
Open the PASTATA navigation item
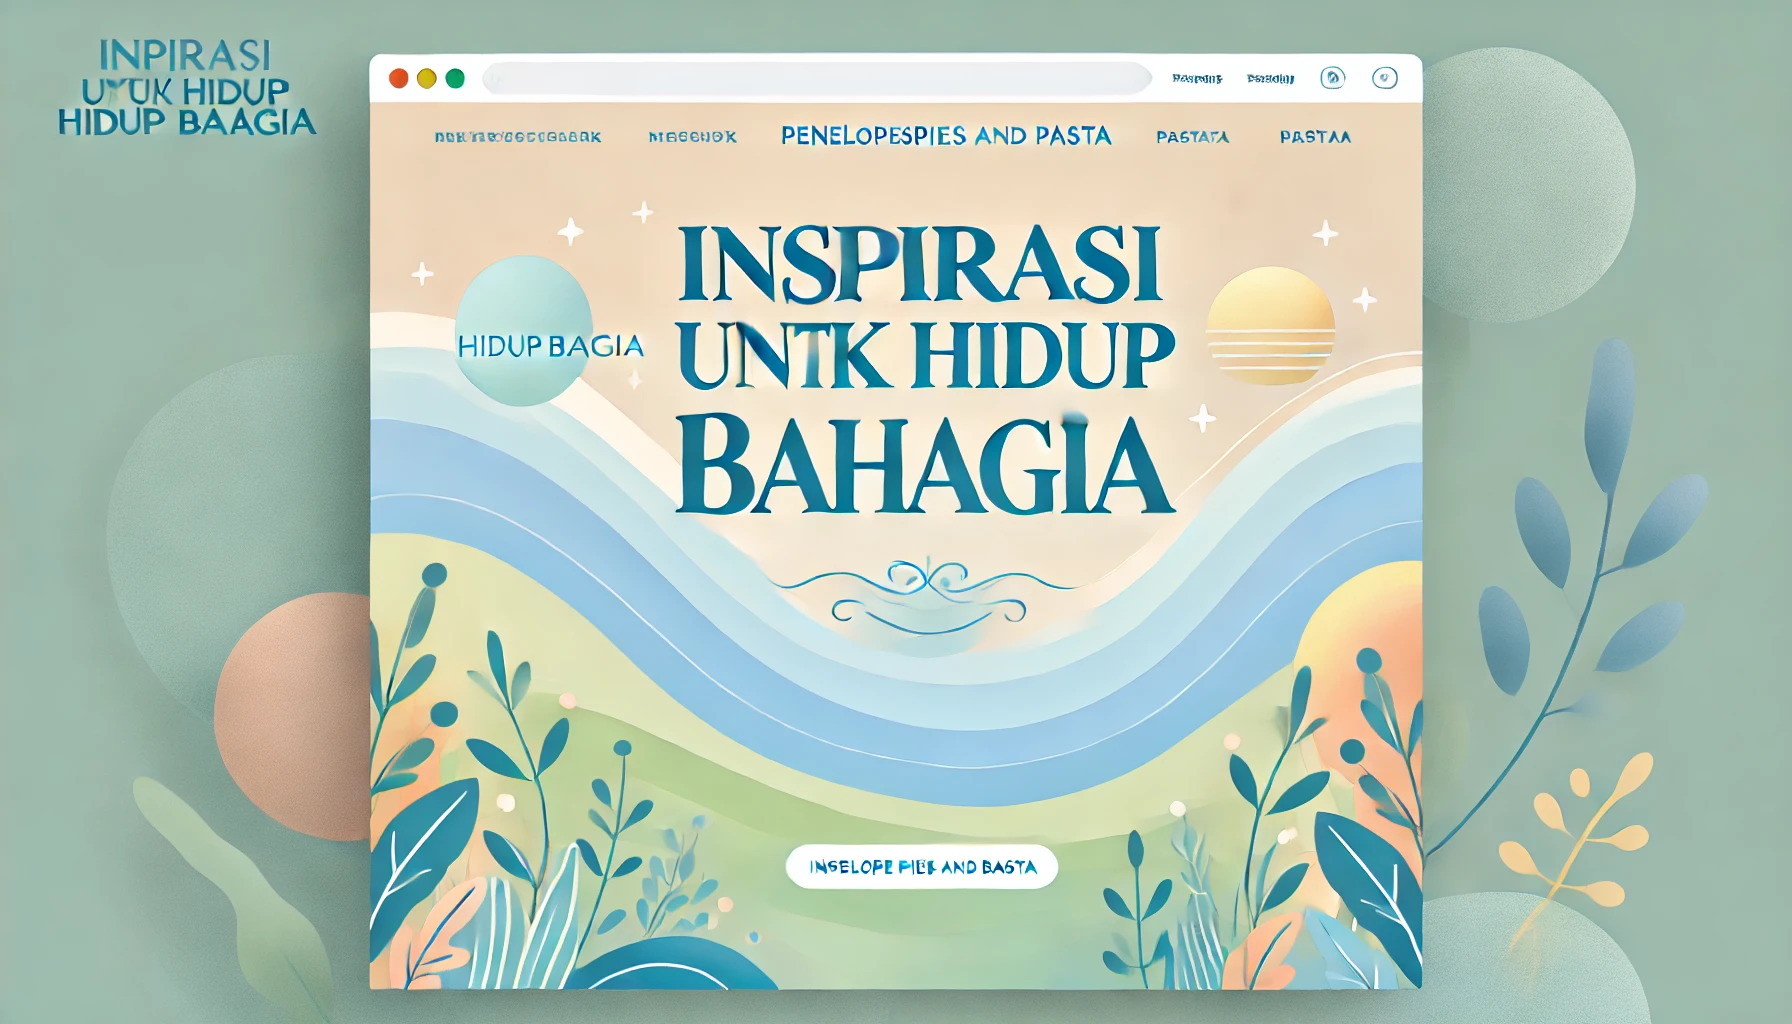click(x=1192, y=137)
